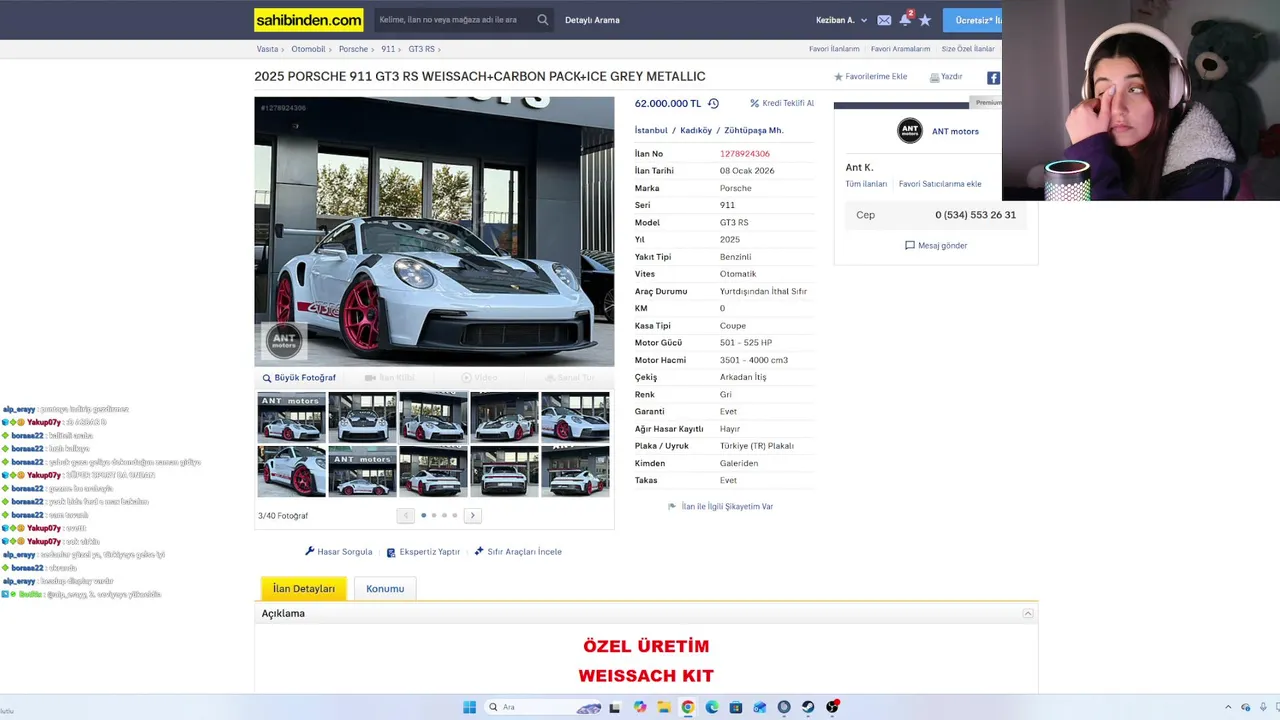Click the price history clock icon
The image size is (1280, 720).
[713, 104]
